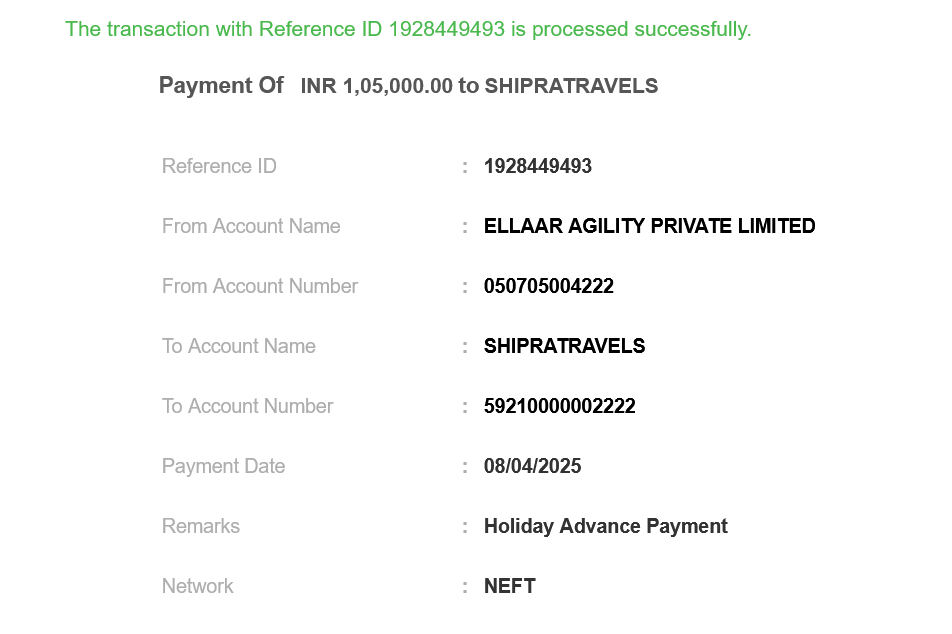The image size is (952, 634).
Task: Click the INR 1,05,000.00 payment amount
Action: tap(376, 86)
